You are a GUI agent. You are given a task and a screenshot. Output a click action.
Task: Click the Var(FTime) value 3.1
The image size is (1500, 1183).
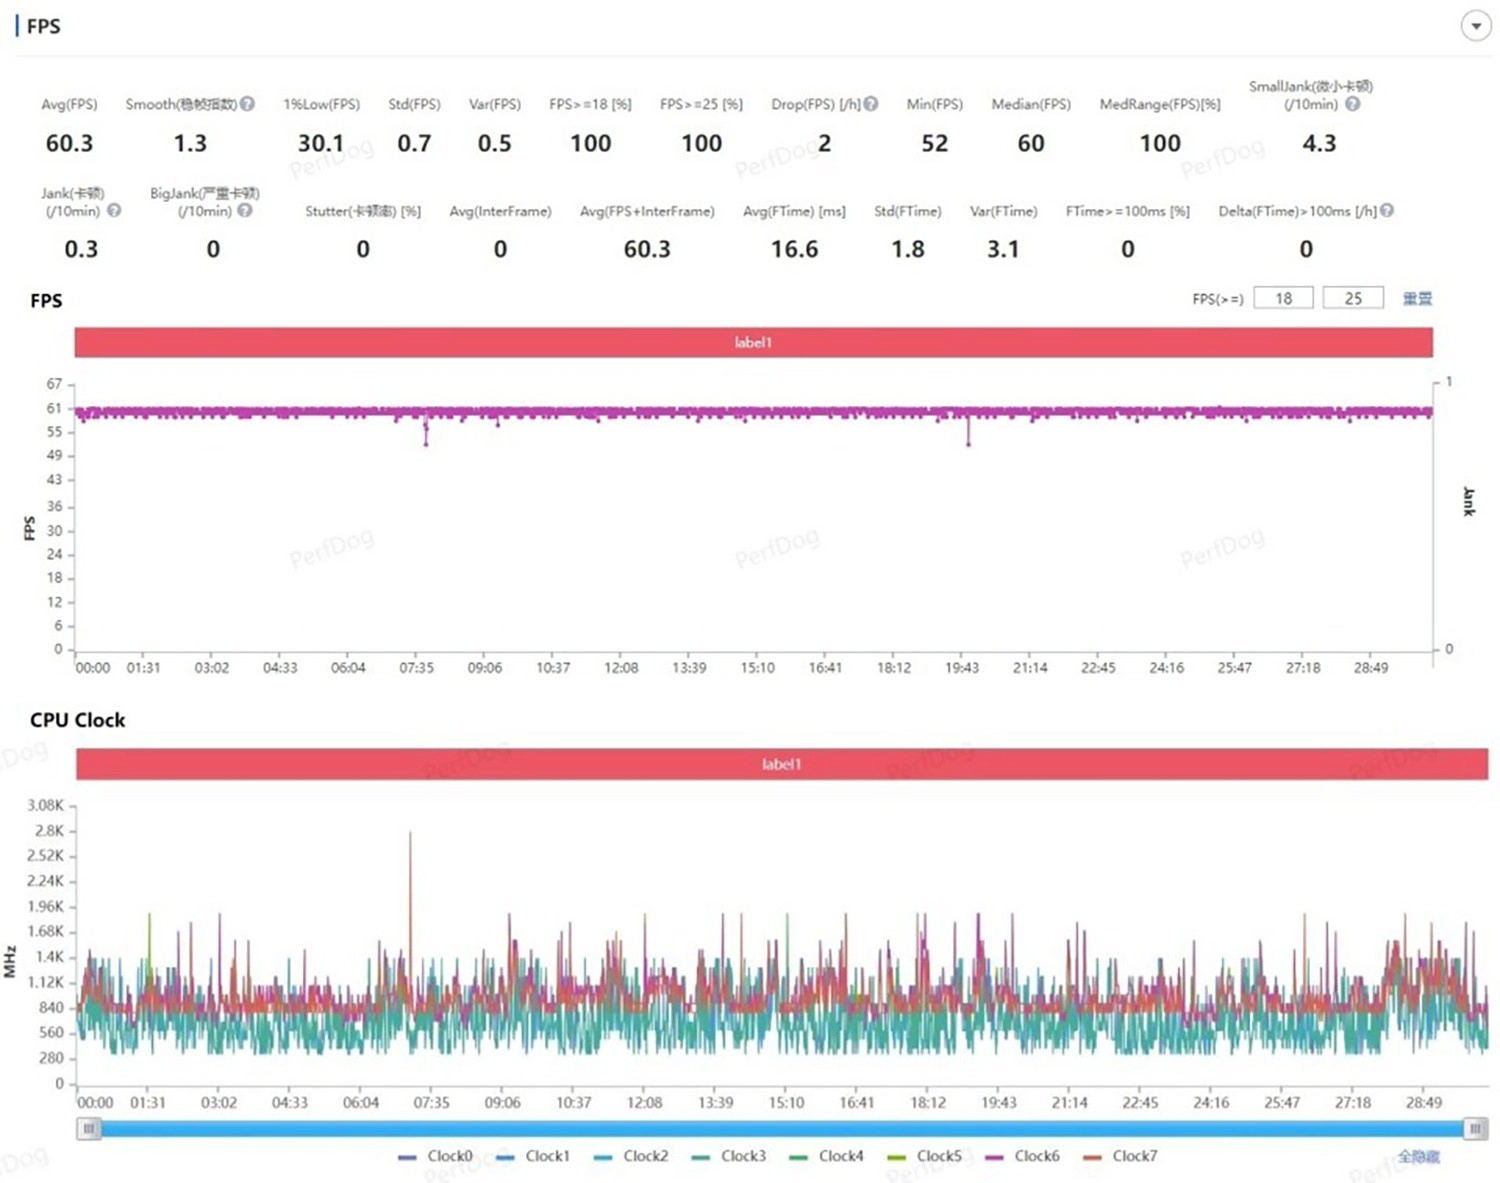(x=1003, y=249)
